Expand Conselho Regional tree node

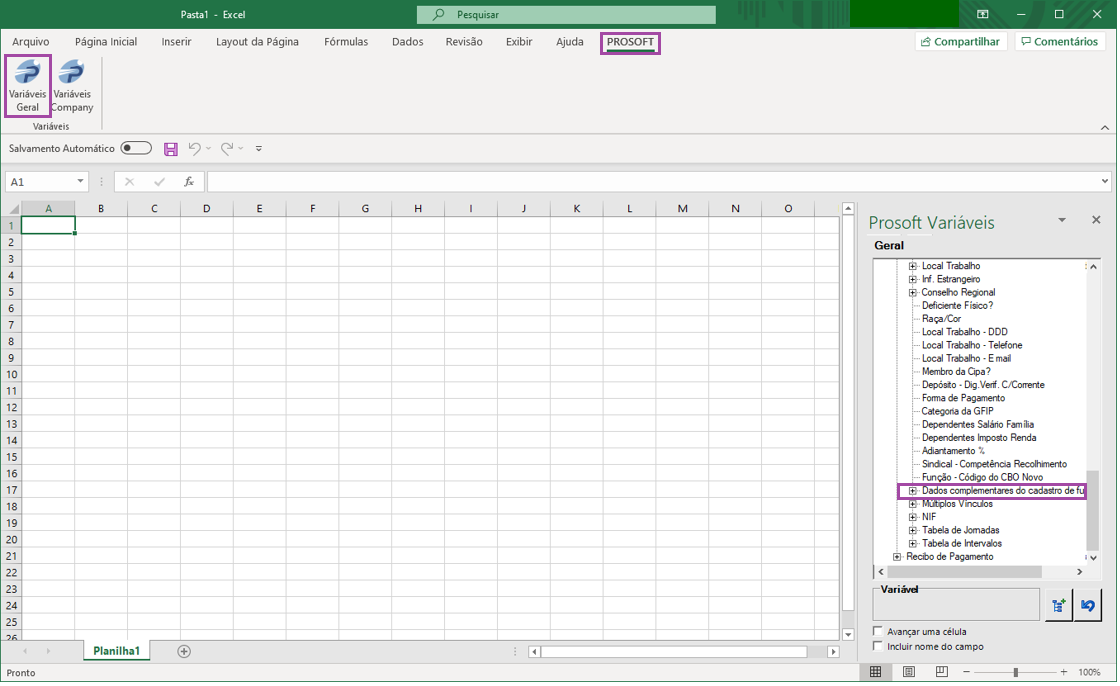[x=913, y=292]
